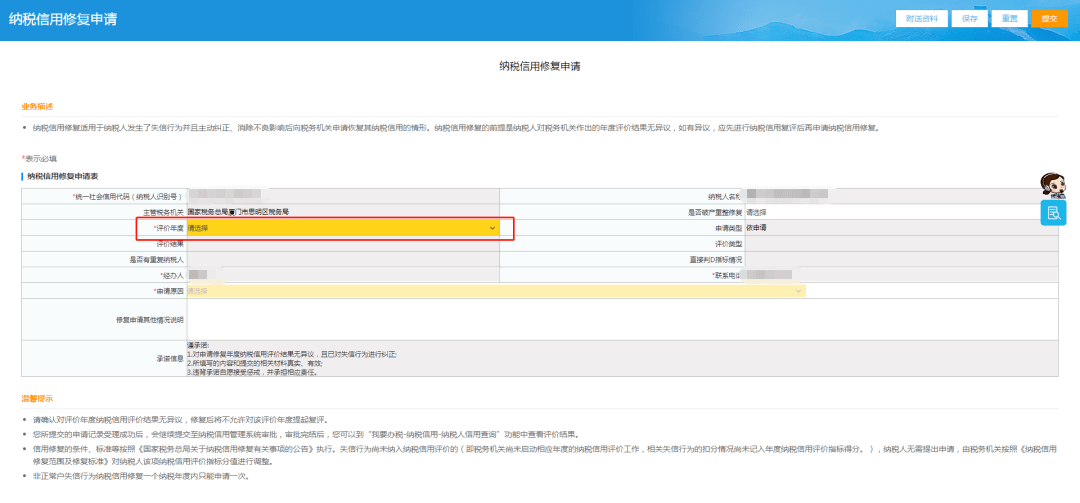Click the 申请类型 field showing 依申请
1080x503 pixels.
point(900,228)
